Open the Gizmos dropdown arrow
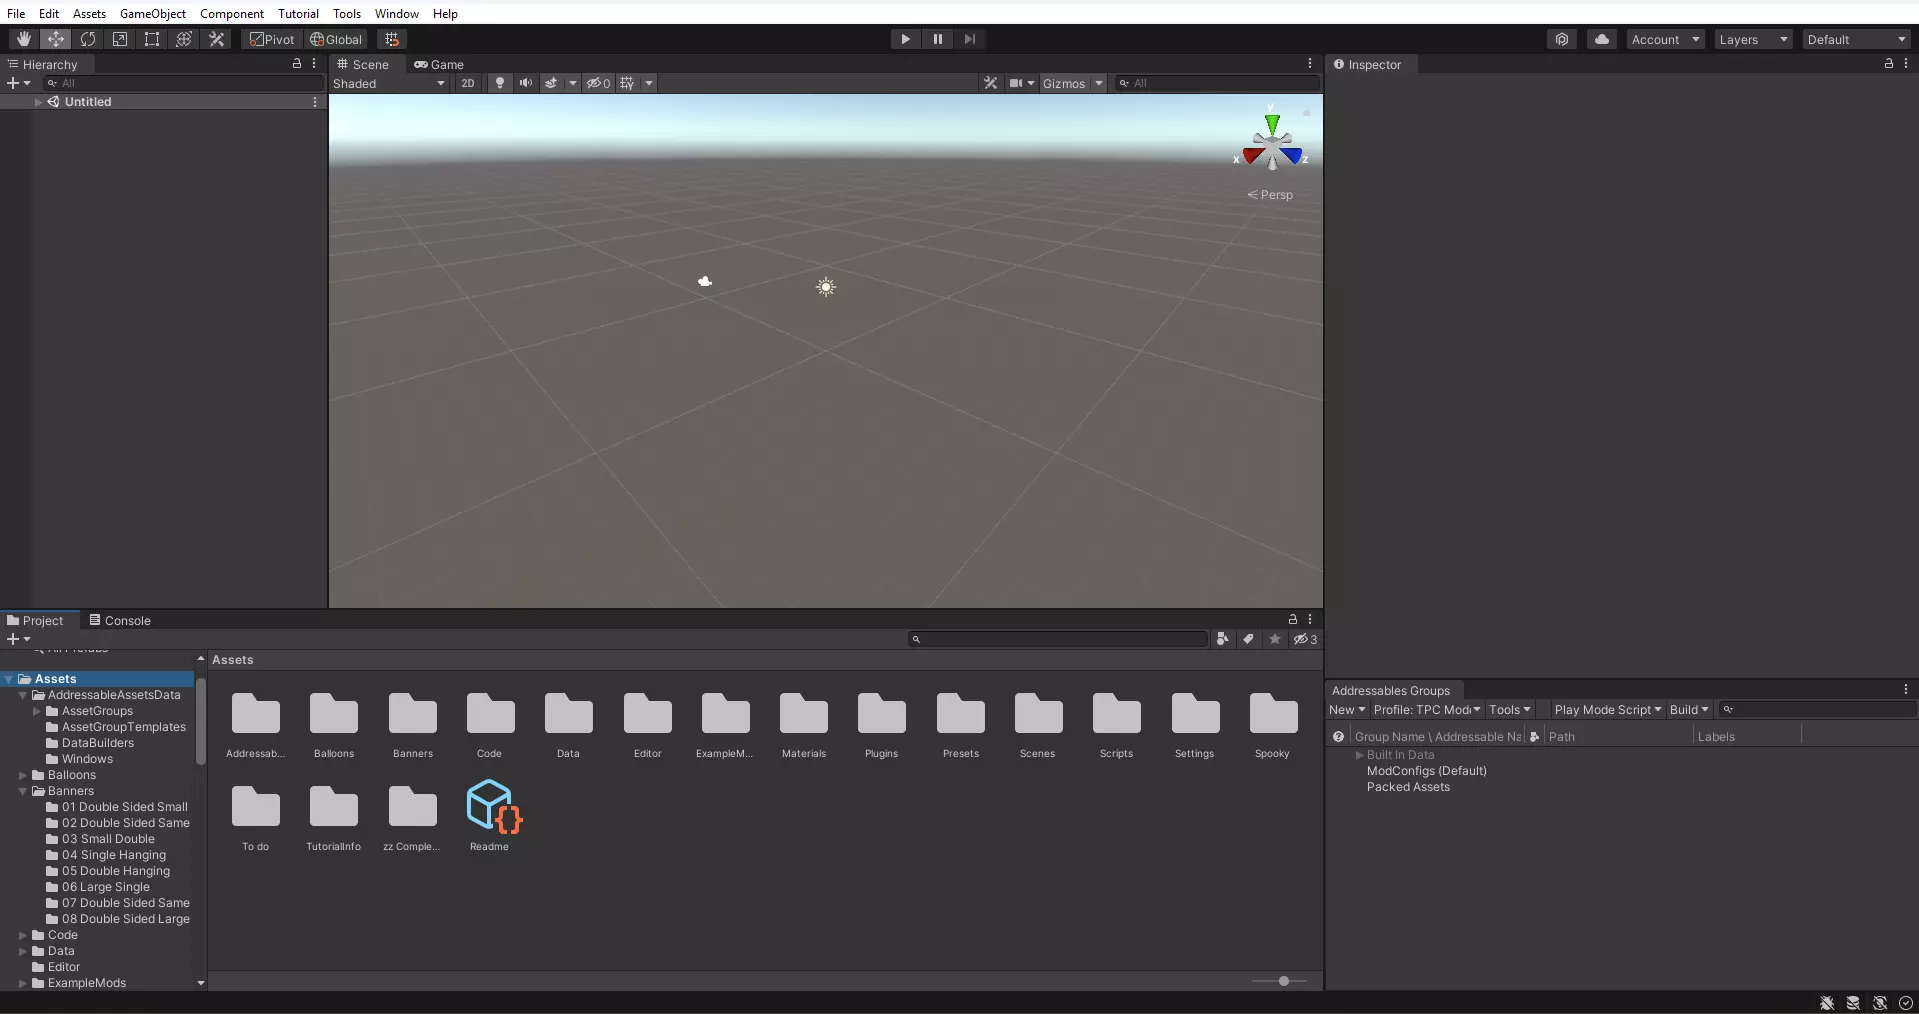Image resolution: width=1919 pixels, height=1014 pixels. pos(1099,83)
